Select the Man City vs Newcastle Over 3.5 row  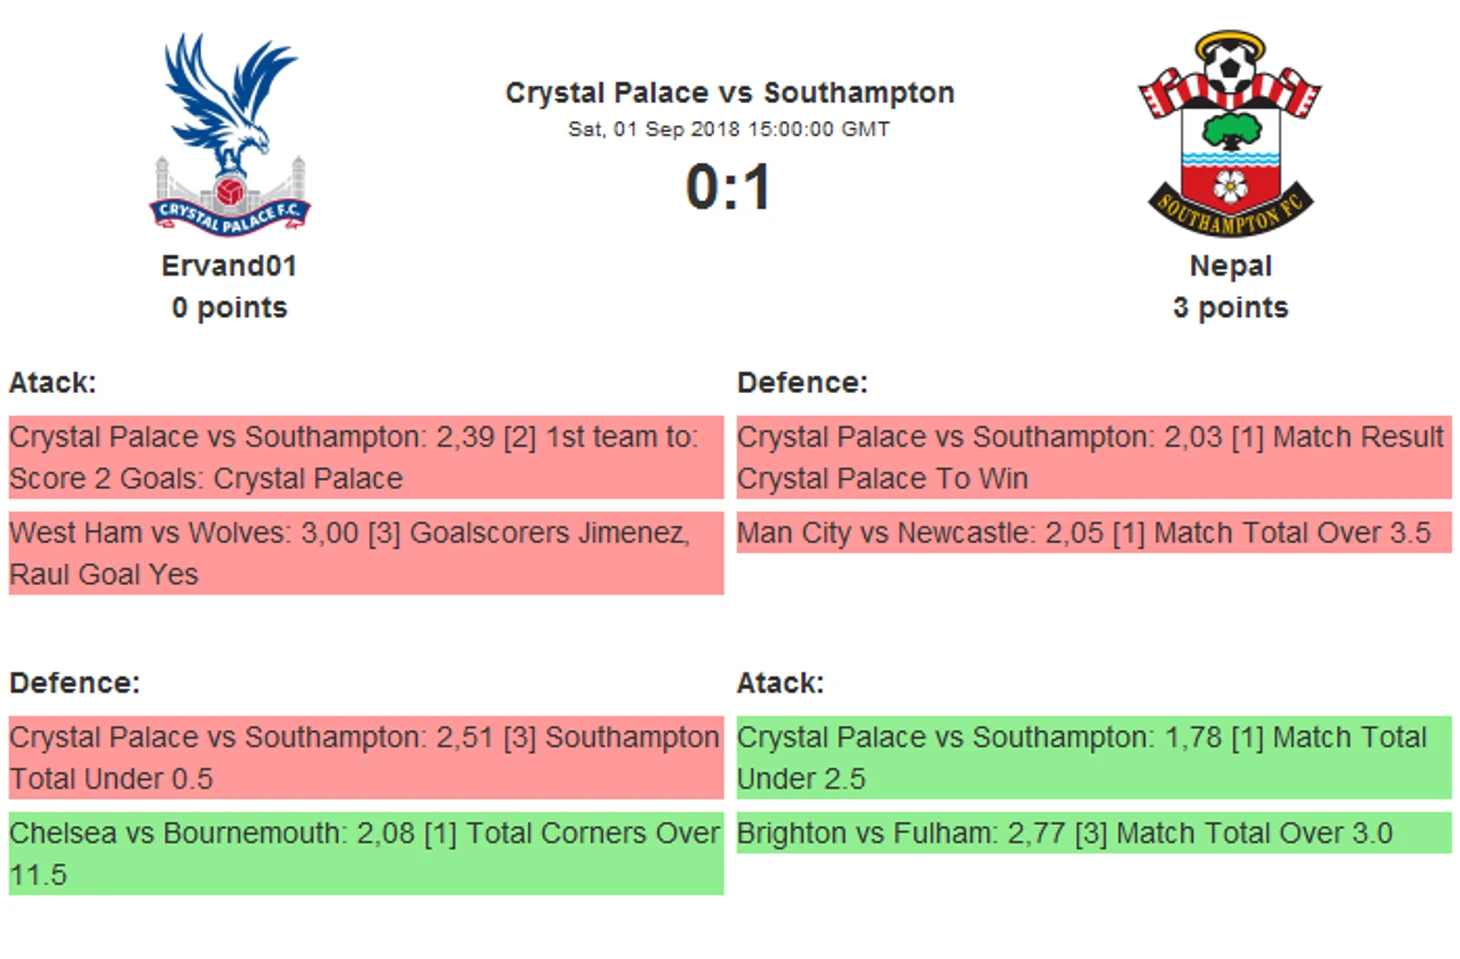click(x=1094, y=532)
